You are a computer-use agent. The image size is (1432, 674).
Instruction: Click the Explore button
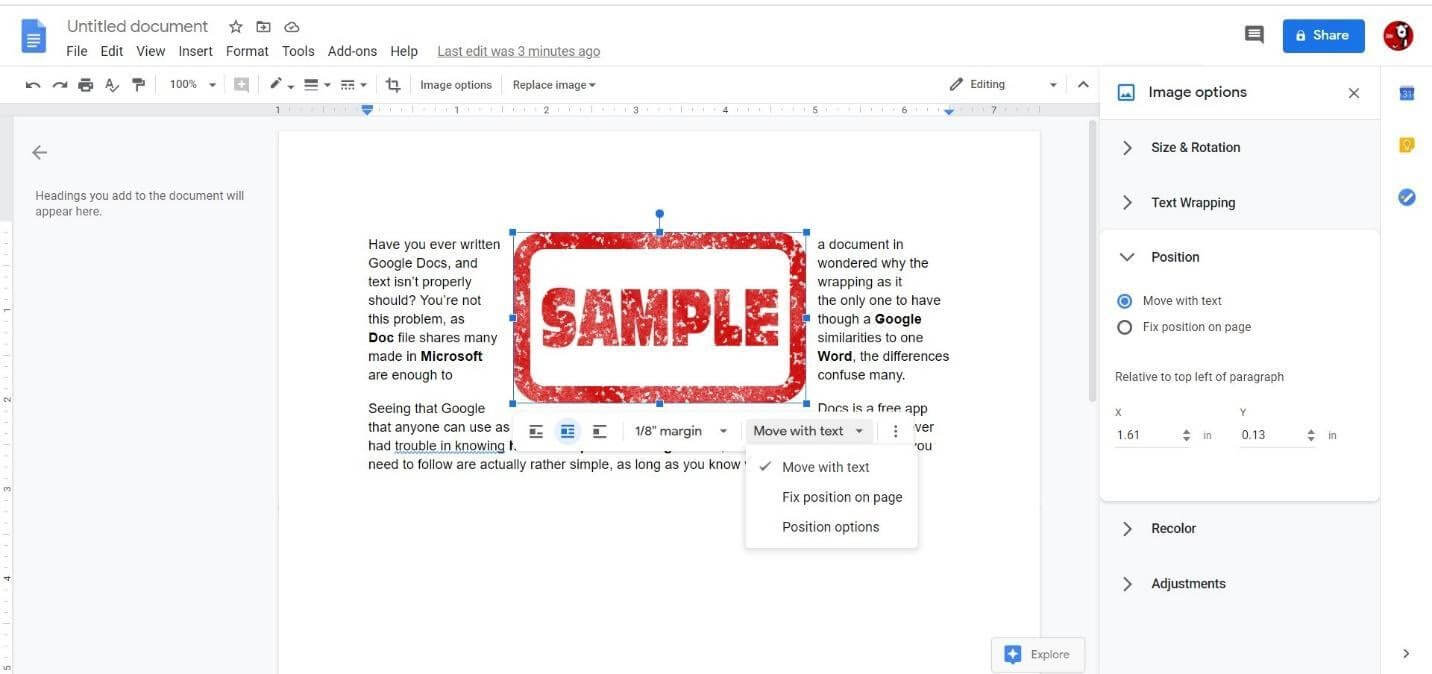click(1037, 654)
